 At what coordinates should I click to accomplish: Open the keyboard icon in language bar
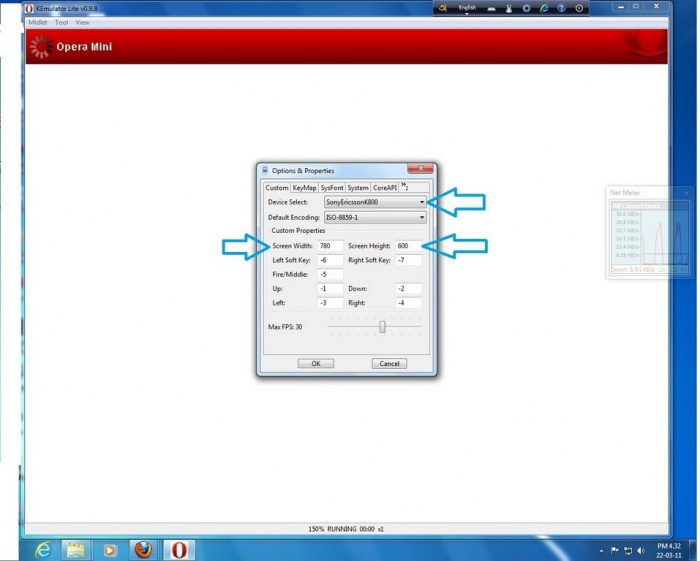tap(491, 9)
